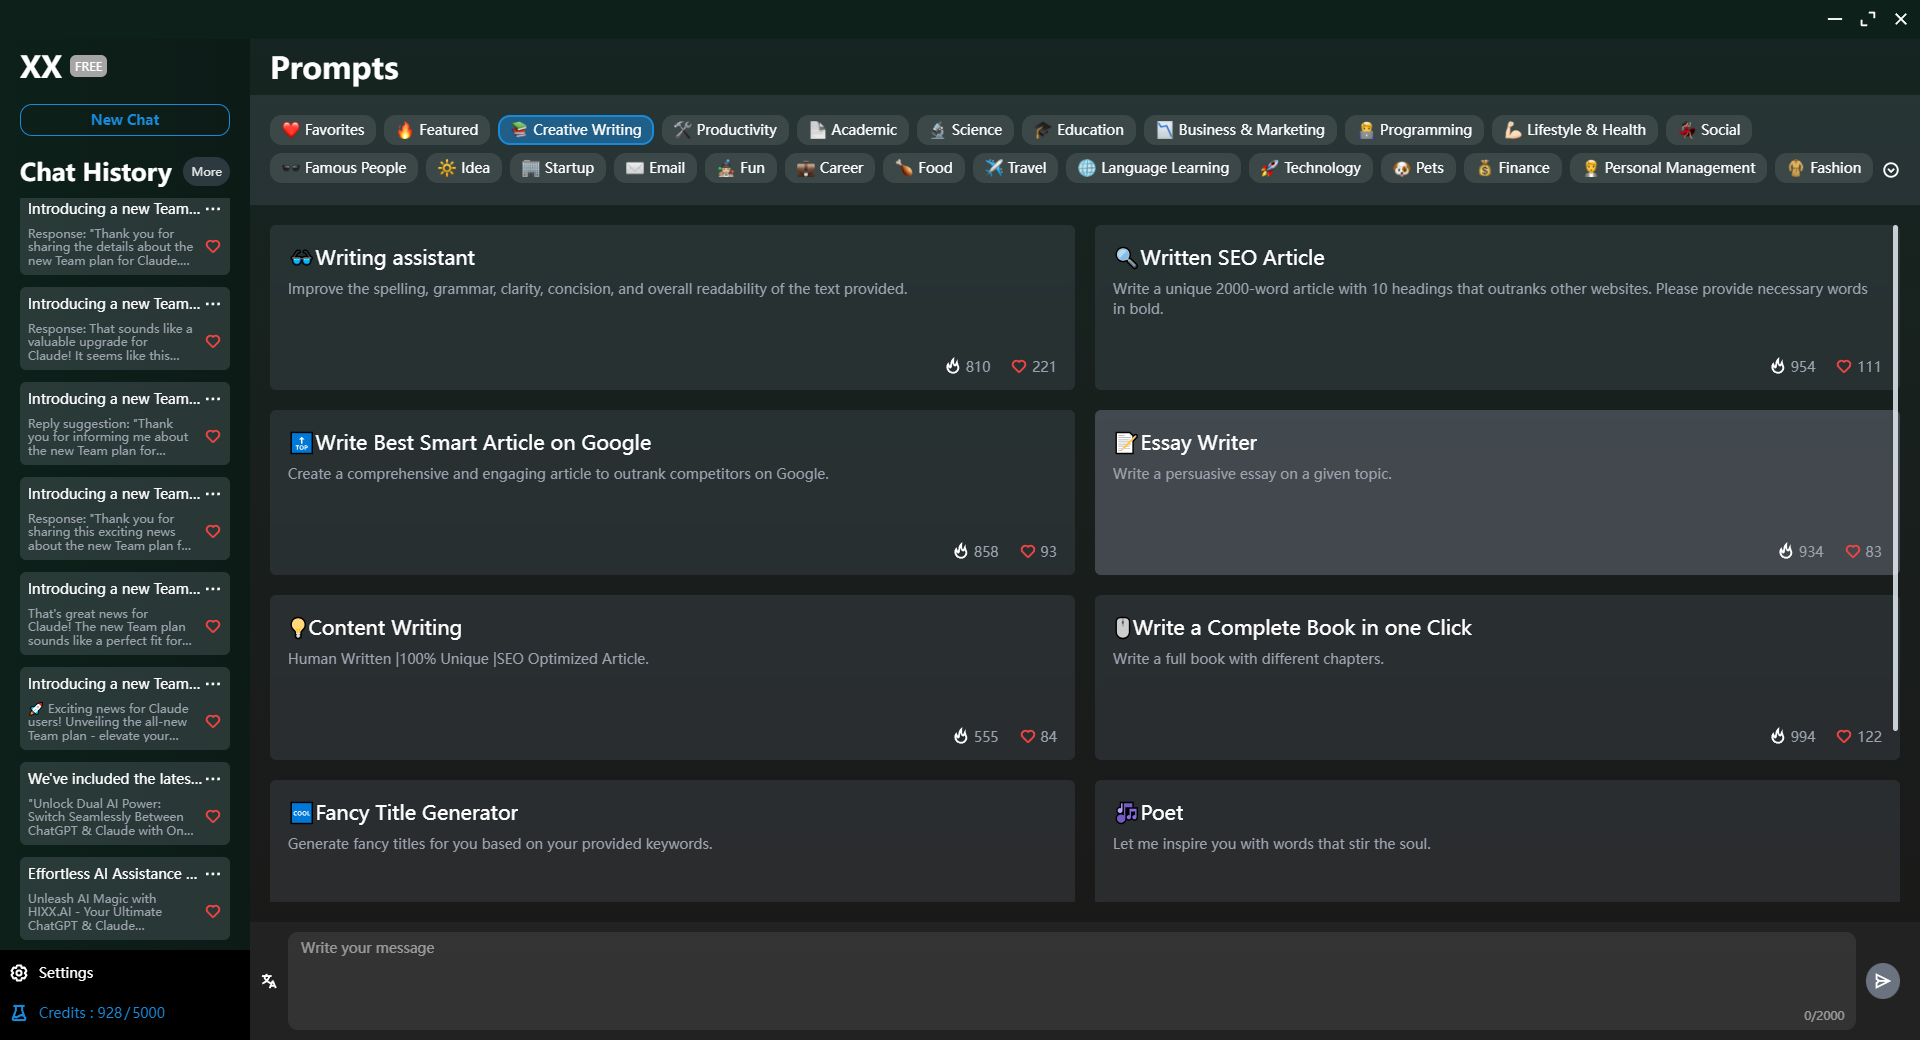The image size is (1920, 1040).
Task: Click the lightbulb icon of Content Writing
Action: point(297,628)
